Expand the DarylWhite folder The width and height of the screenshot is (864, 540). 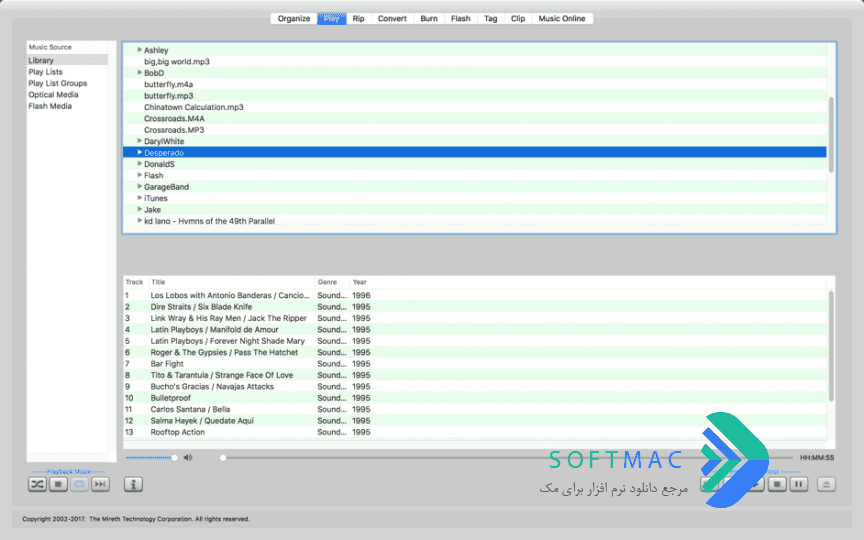tap(139, 141)
